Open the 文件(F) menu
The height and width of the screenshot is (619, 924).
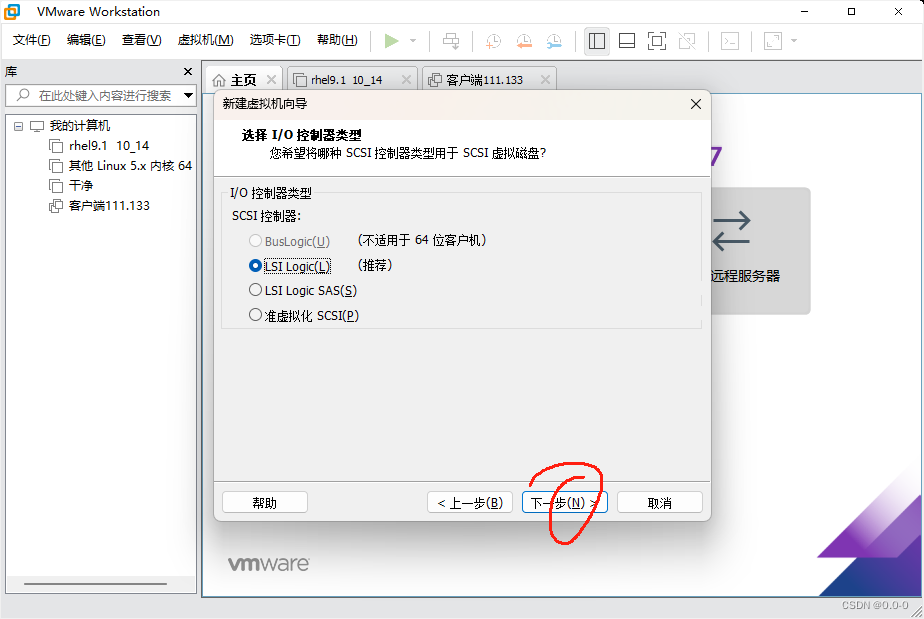[x=32, y=40]
